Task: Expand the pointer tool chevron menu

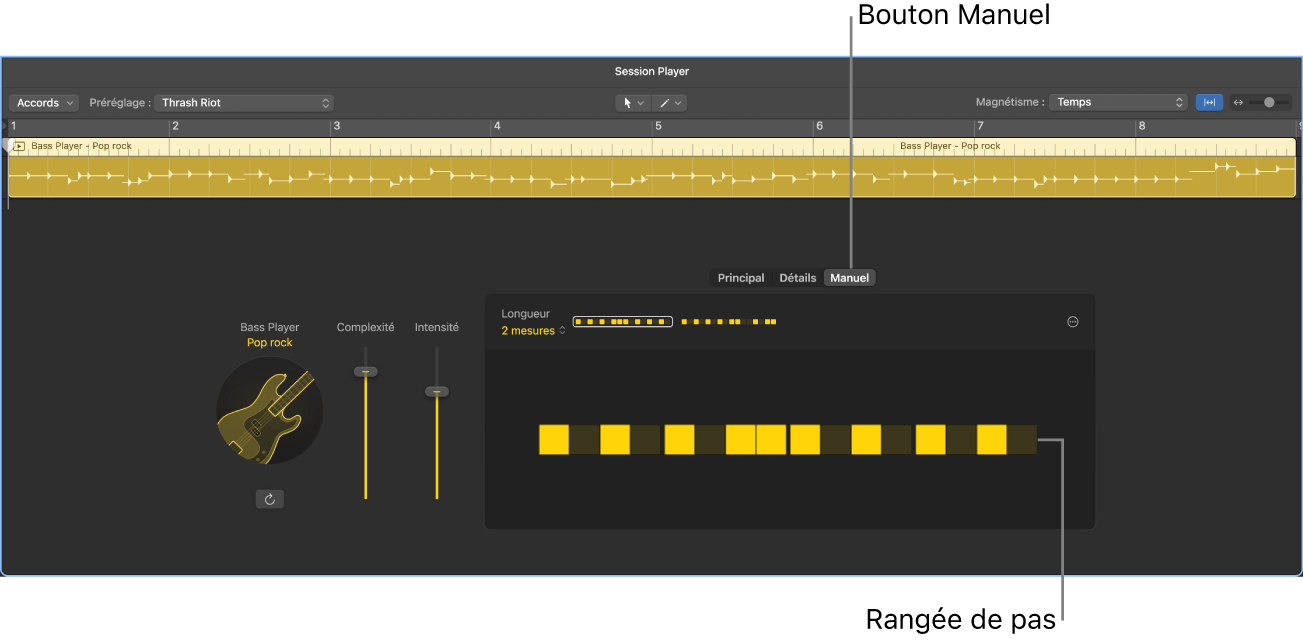Action: point(642,103)
